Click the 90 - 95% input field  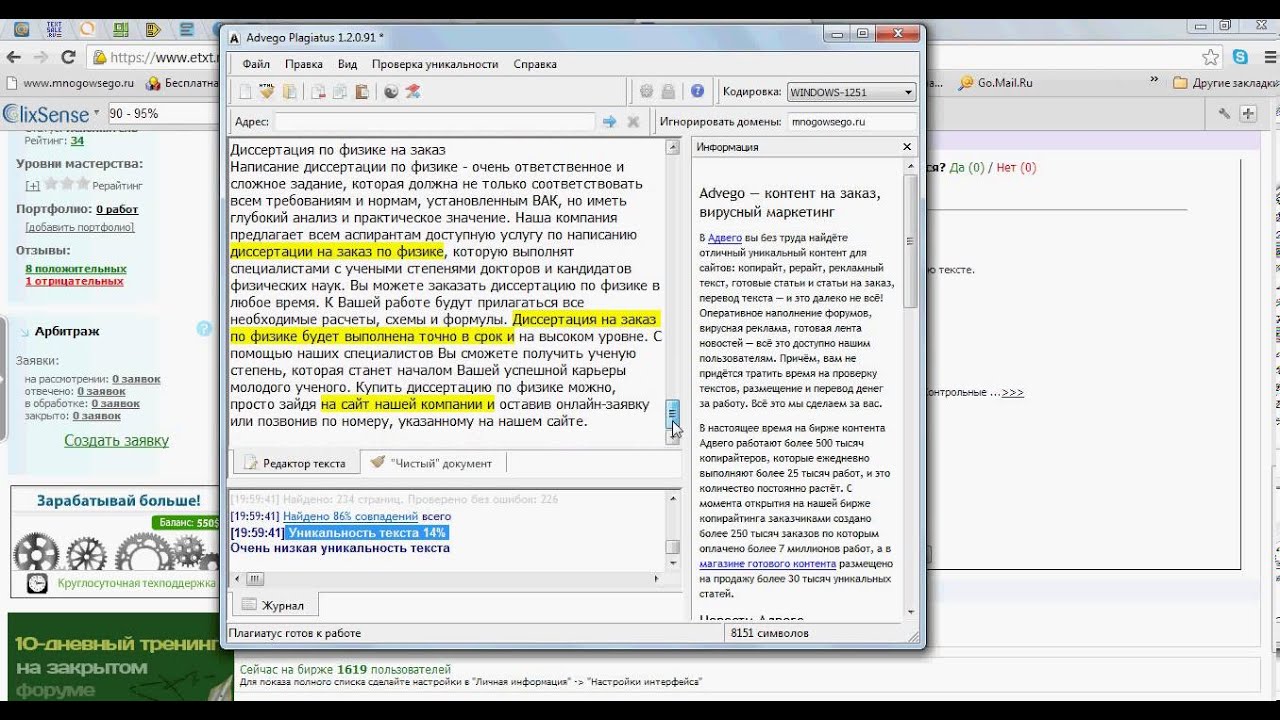163,114
